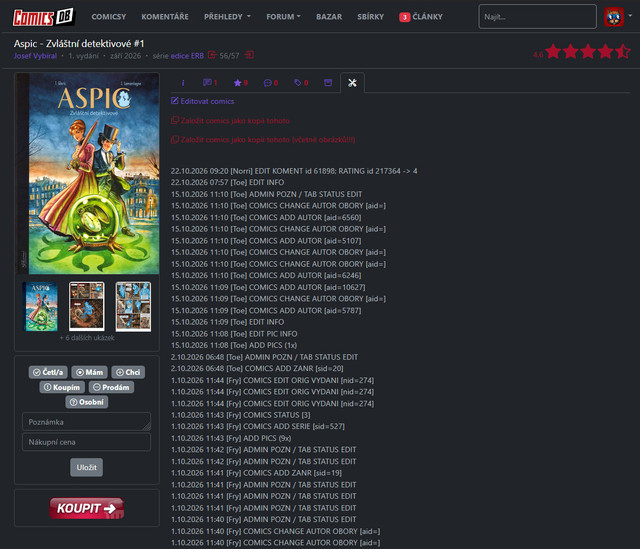Viewport: 640px width, 549px height.
Task: Show the 6 dalších ukázek previews
Action: point(87,338)
